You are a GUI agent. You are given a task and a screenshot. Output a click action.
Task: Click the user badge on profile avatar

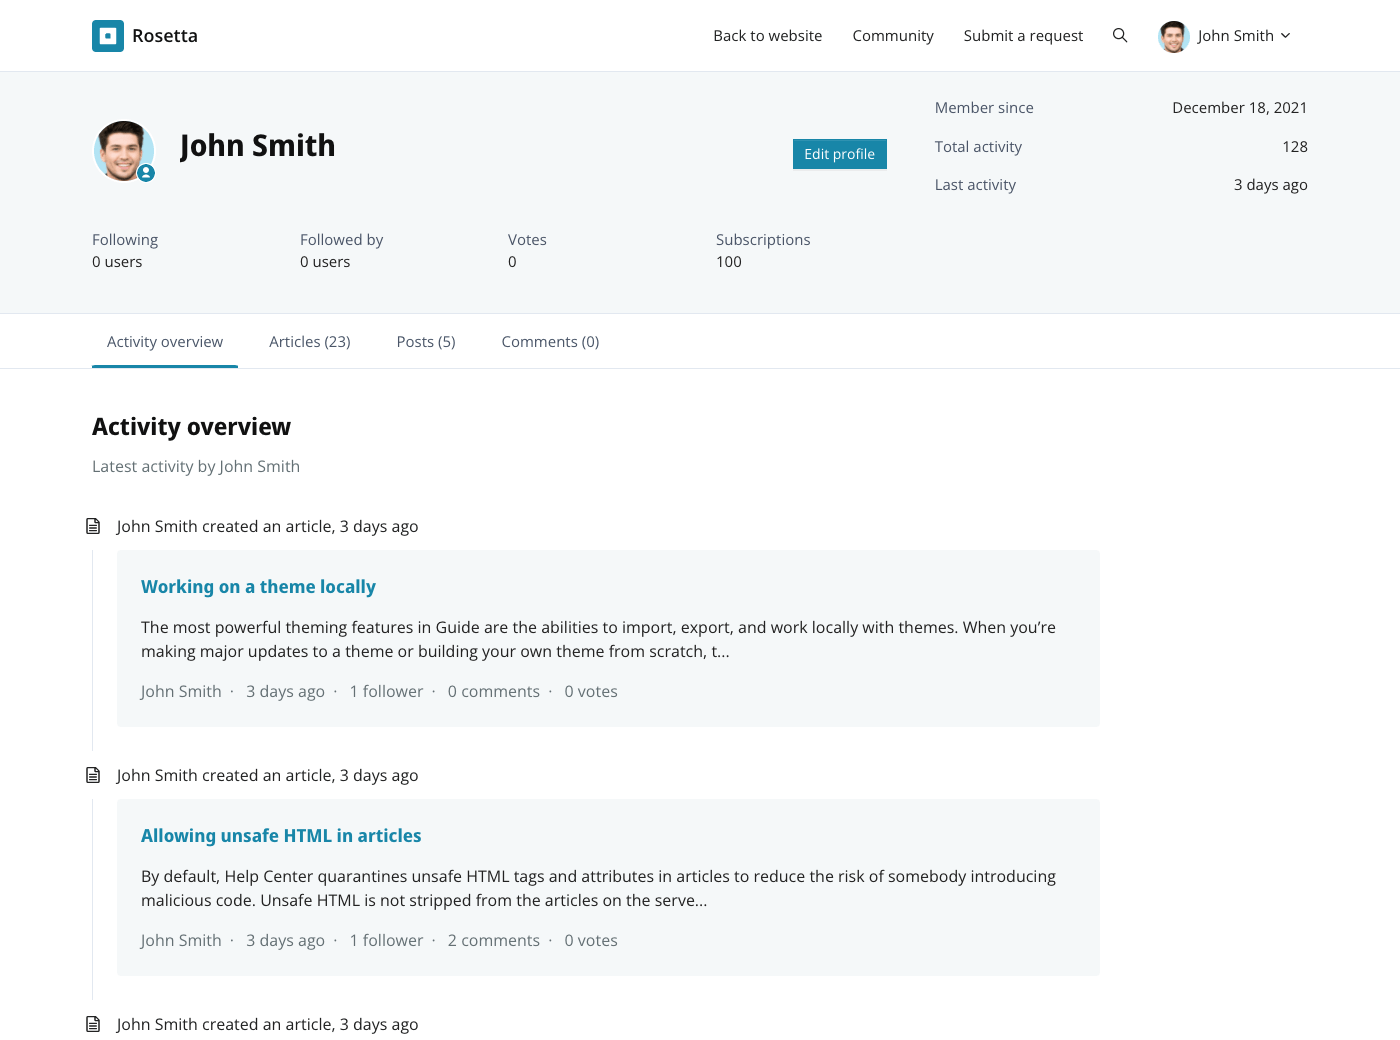pos(146,173)
